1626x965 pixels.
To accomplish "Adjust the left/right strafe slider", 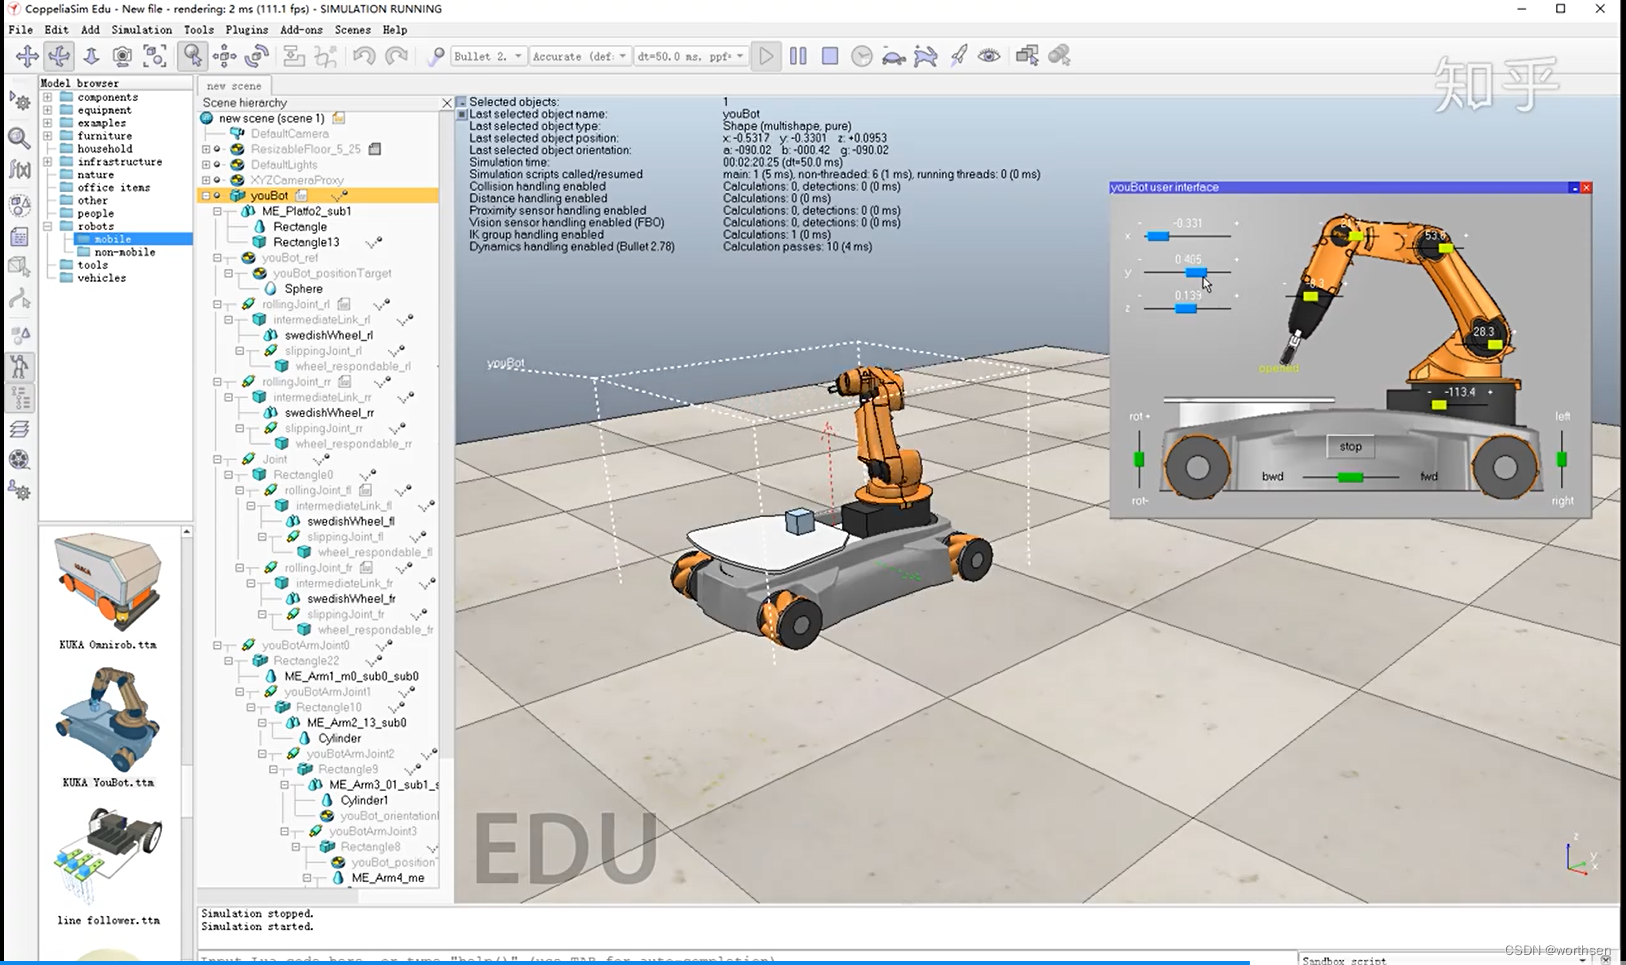I will pos(1561,460).
